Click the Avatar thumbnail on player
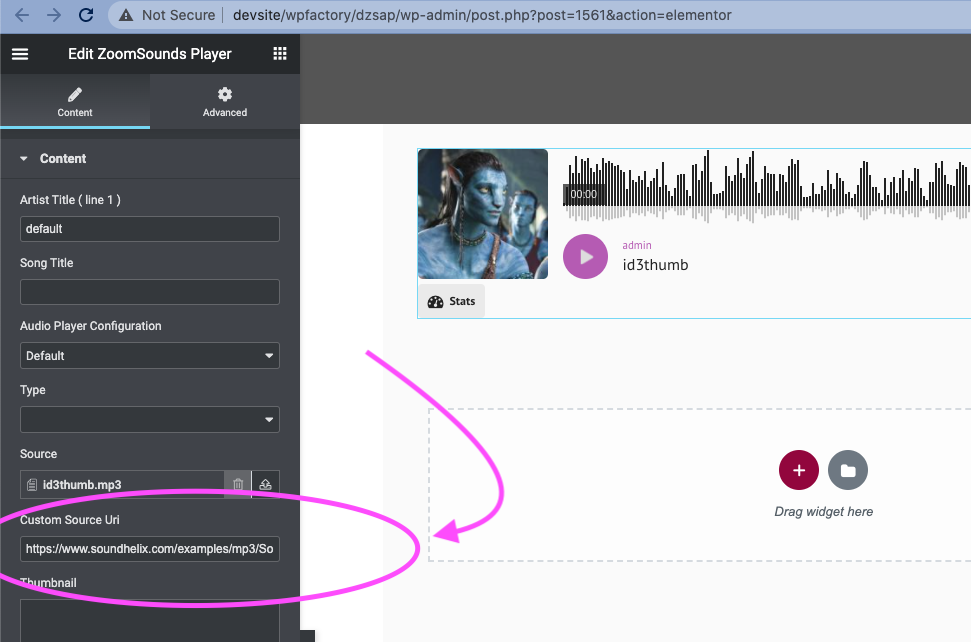This screenshot has height=642, width=971. [x=483, y=214]
